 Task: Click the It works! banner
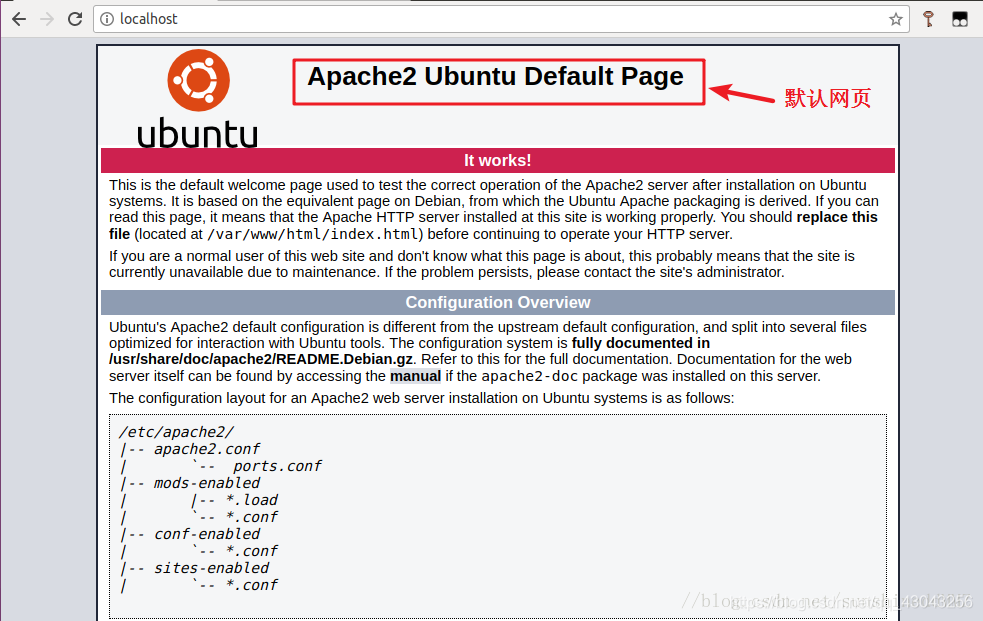point(498,160)
